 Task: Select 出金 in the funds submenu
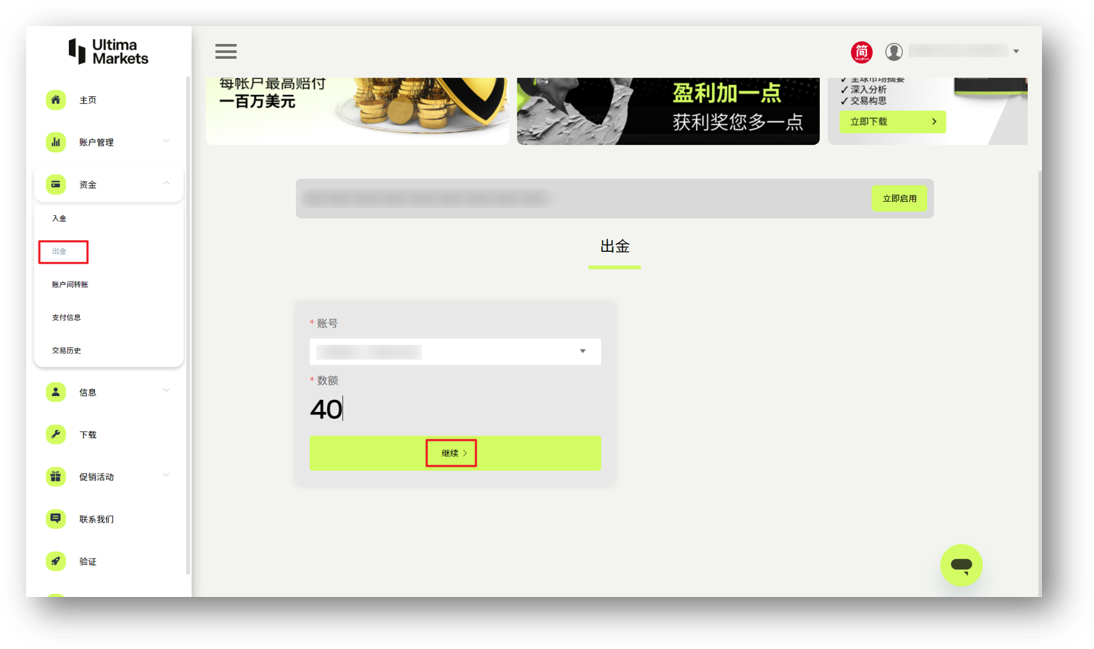[x=59, y=251]
